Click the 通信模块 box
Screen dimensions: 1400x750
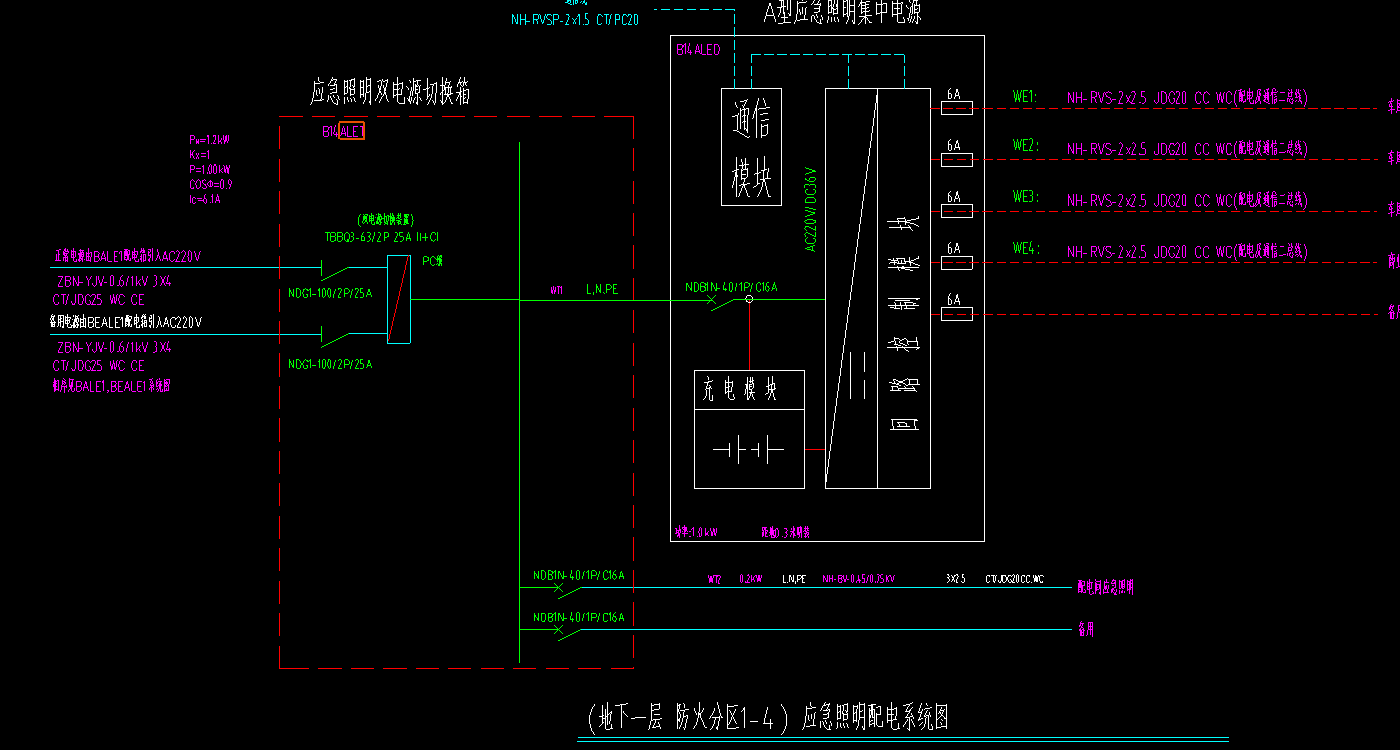[x=751, y=147]
